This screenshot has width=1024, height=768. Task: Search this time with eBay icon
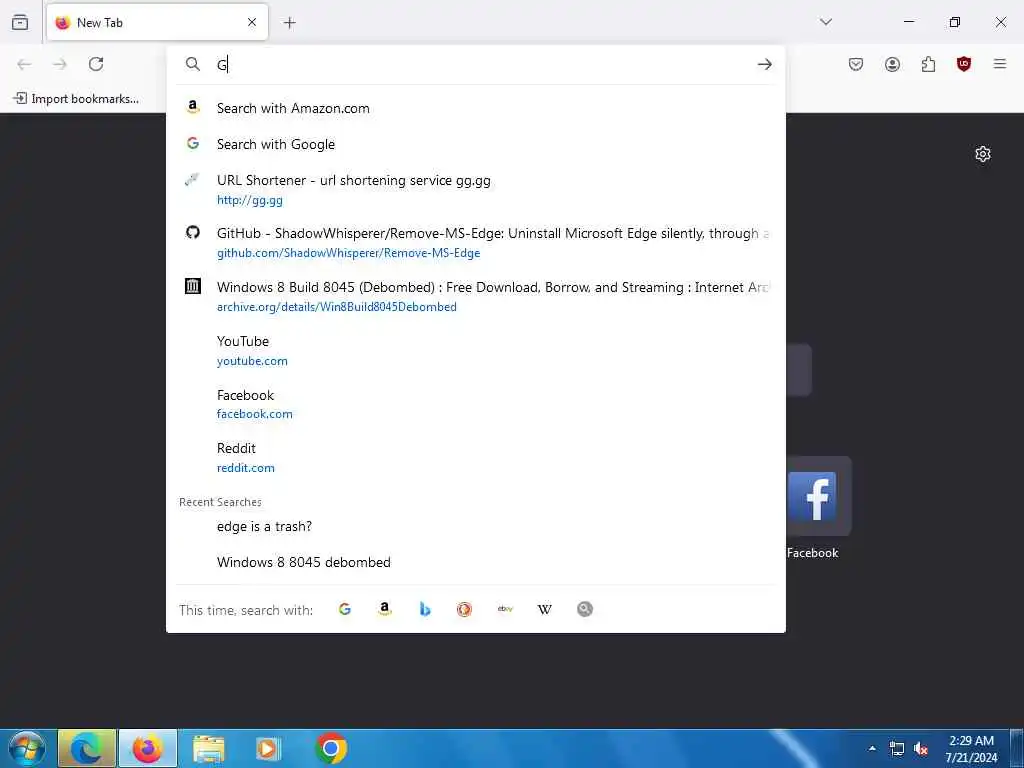505,609
